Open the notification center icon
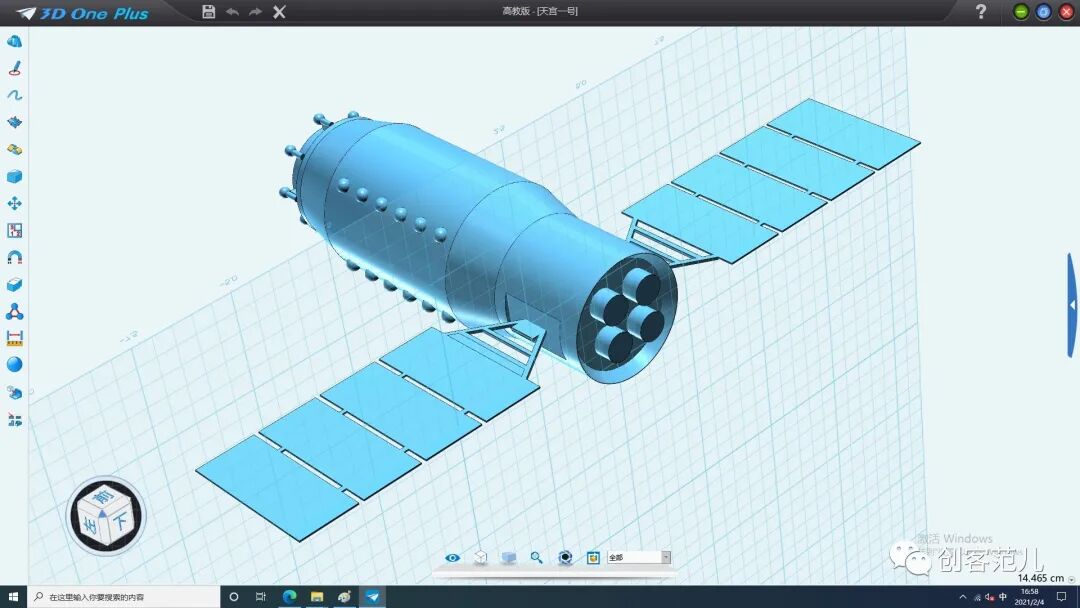1080x608 pixels. point(1062,597)
